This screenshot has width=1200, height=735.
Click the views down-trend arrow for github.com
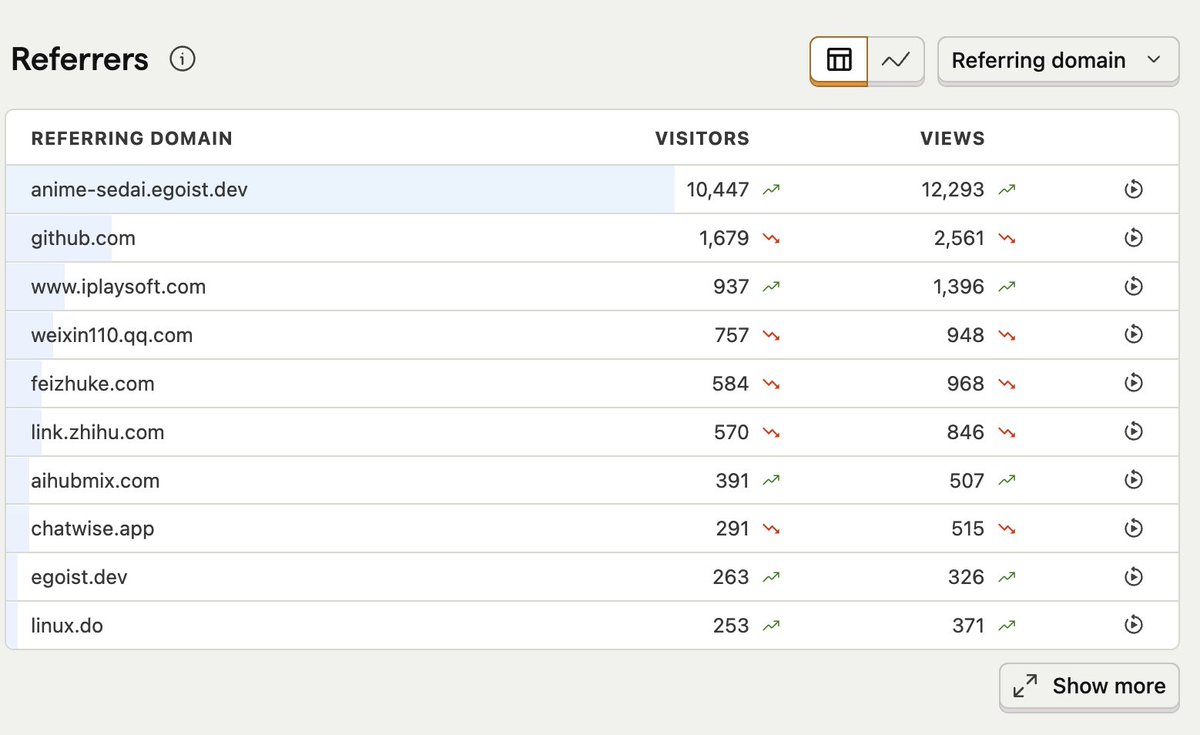click(1007, 238)
